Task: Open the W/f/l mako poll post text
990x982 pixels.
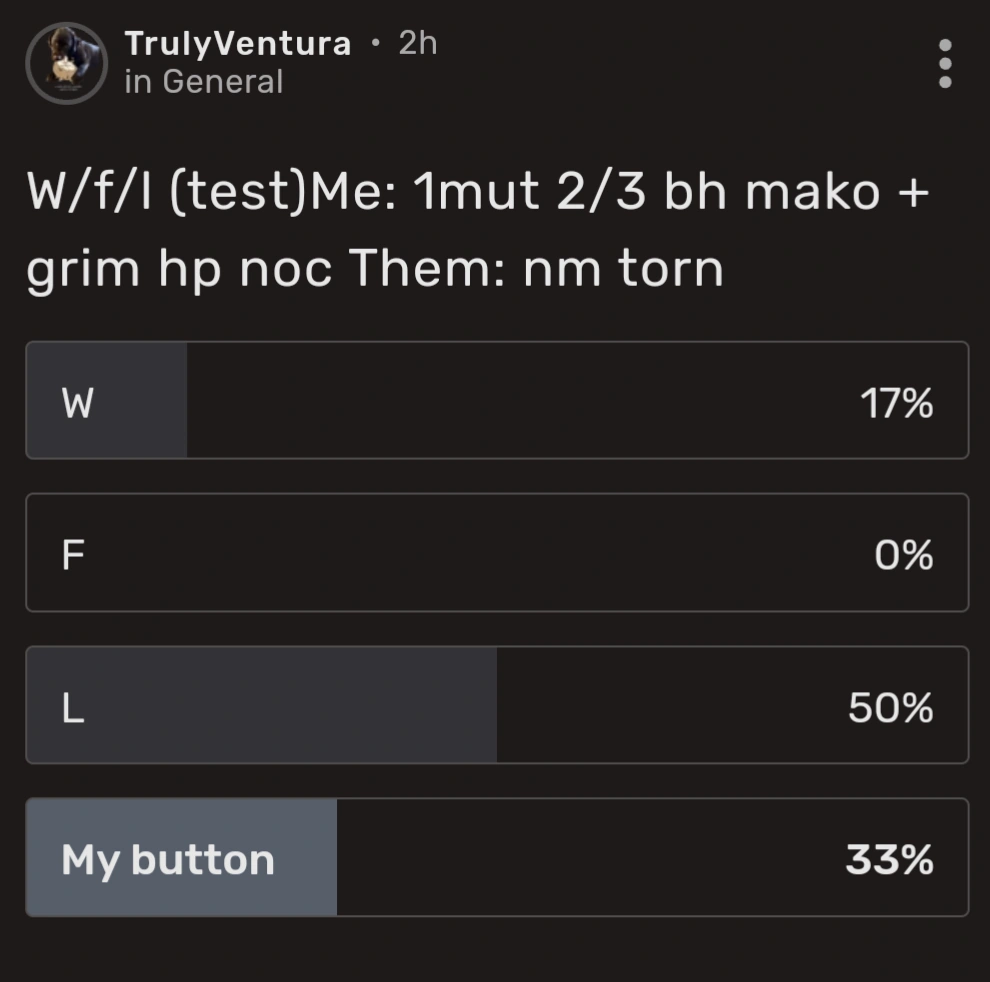Action: point(478,230)
